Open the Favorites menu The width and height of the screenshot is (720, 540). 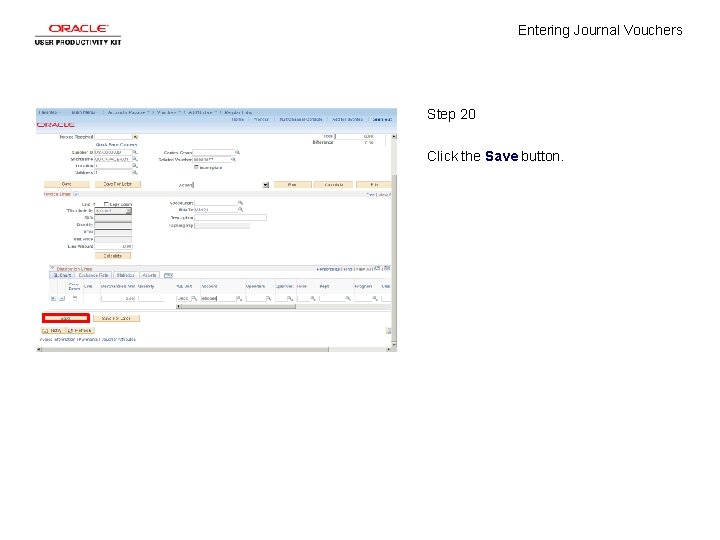pyautogui.click(x=48, y=112)
